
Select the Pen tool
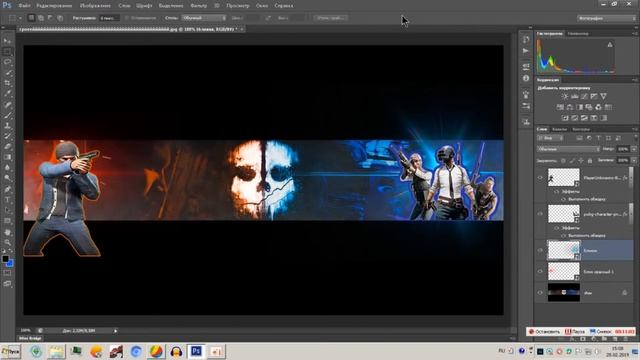(7, 189)
